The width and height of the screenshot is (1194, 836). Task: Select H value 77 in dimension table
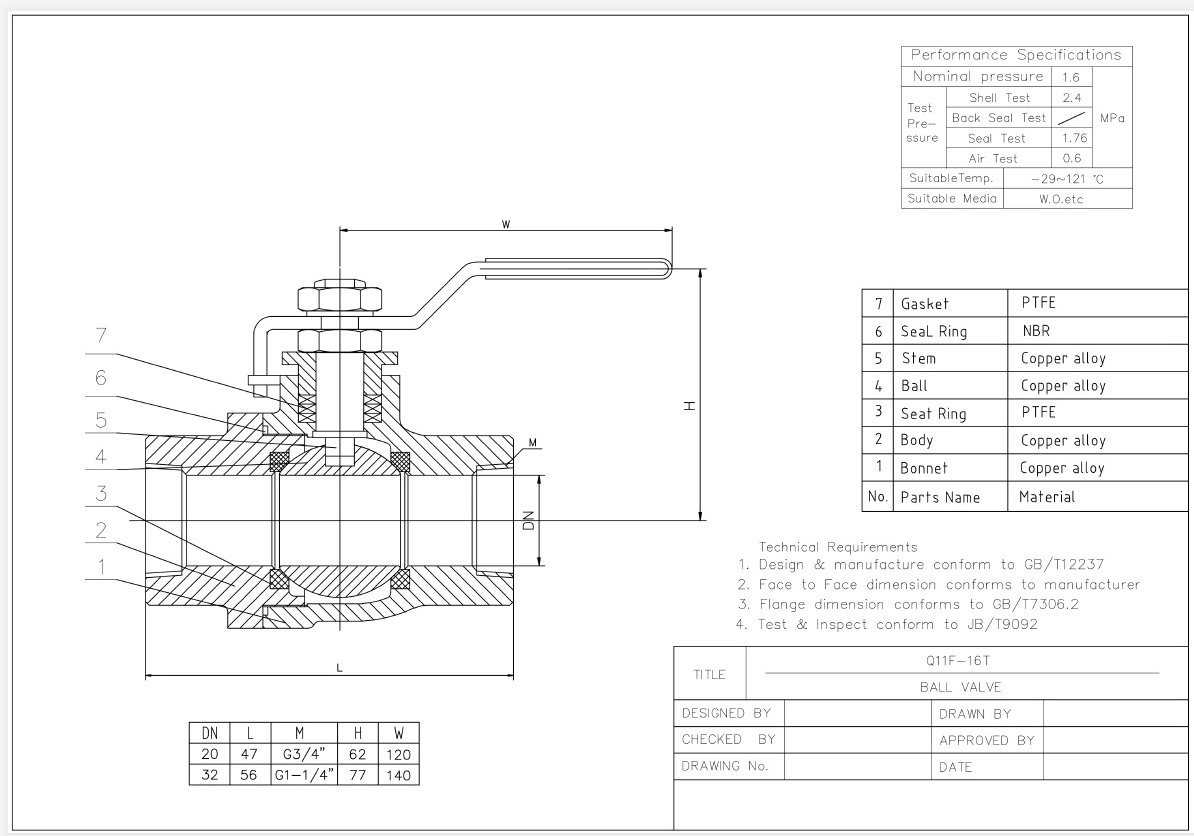tap(357, 775)
